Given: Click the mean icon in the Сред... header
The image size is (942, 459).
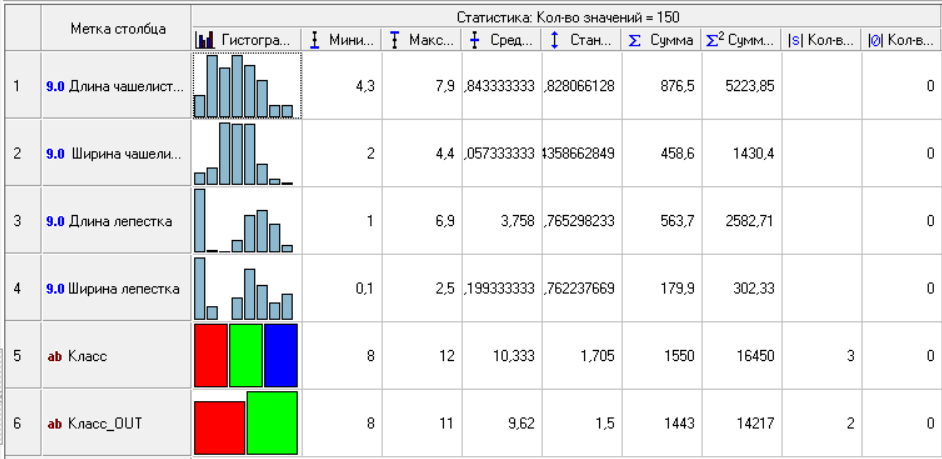Looking at the screenshot, I should [x=475, y=40].
